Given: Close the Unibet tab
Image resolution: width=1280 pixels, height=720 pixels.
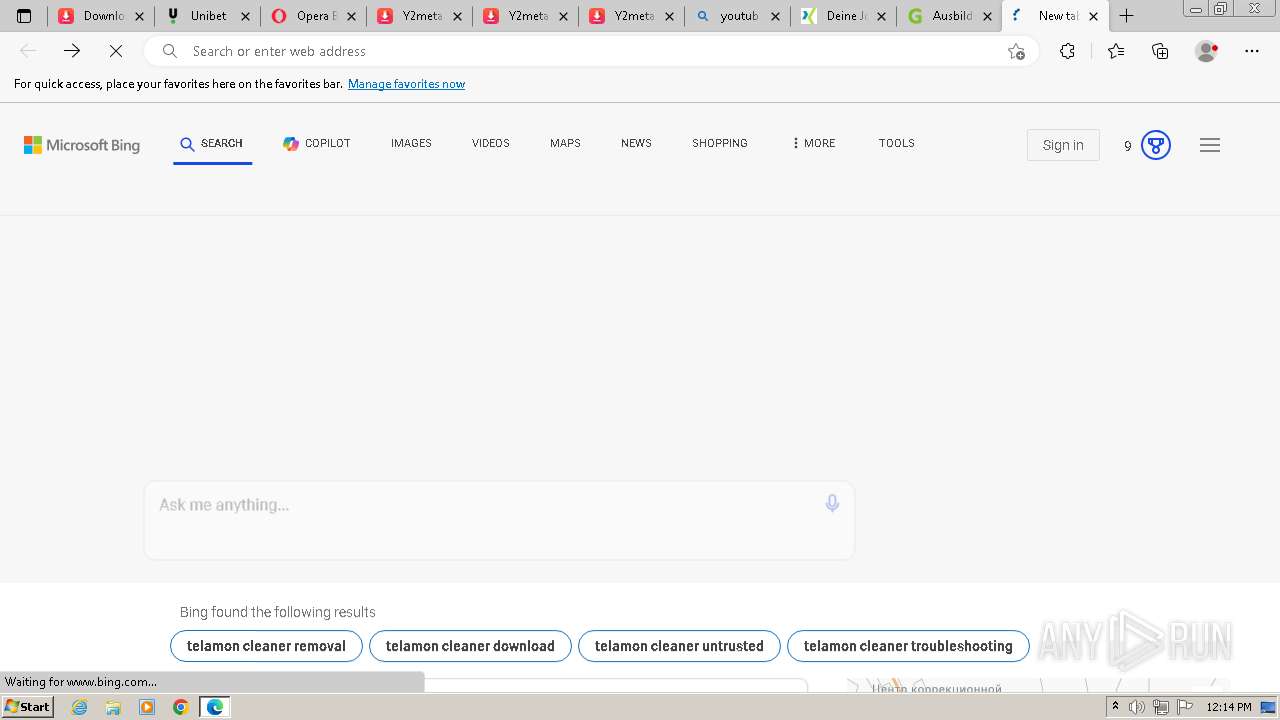Looking at the screenshot, I should (x=245, y=16).
